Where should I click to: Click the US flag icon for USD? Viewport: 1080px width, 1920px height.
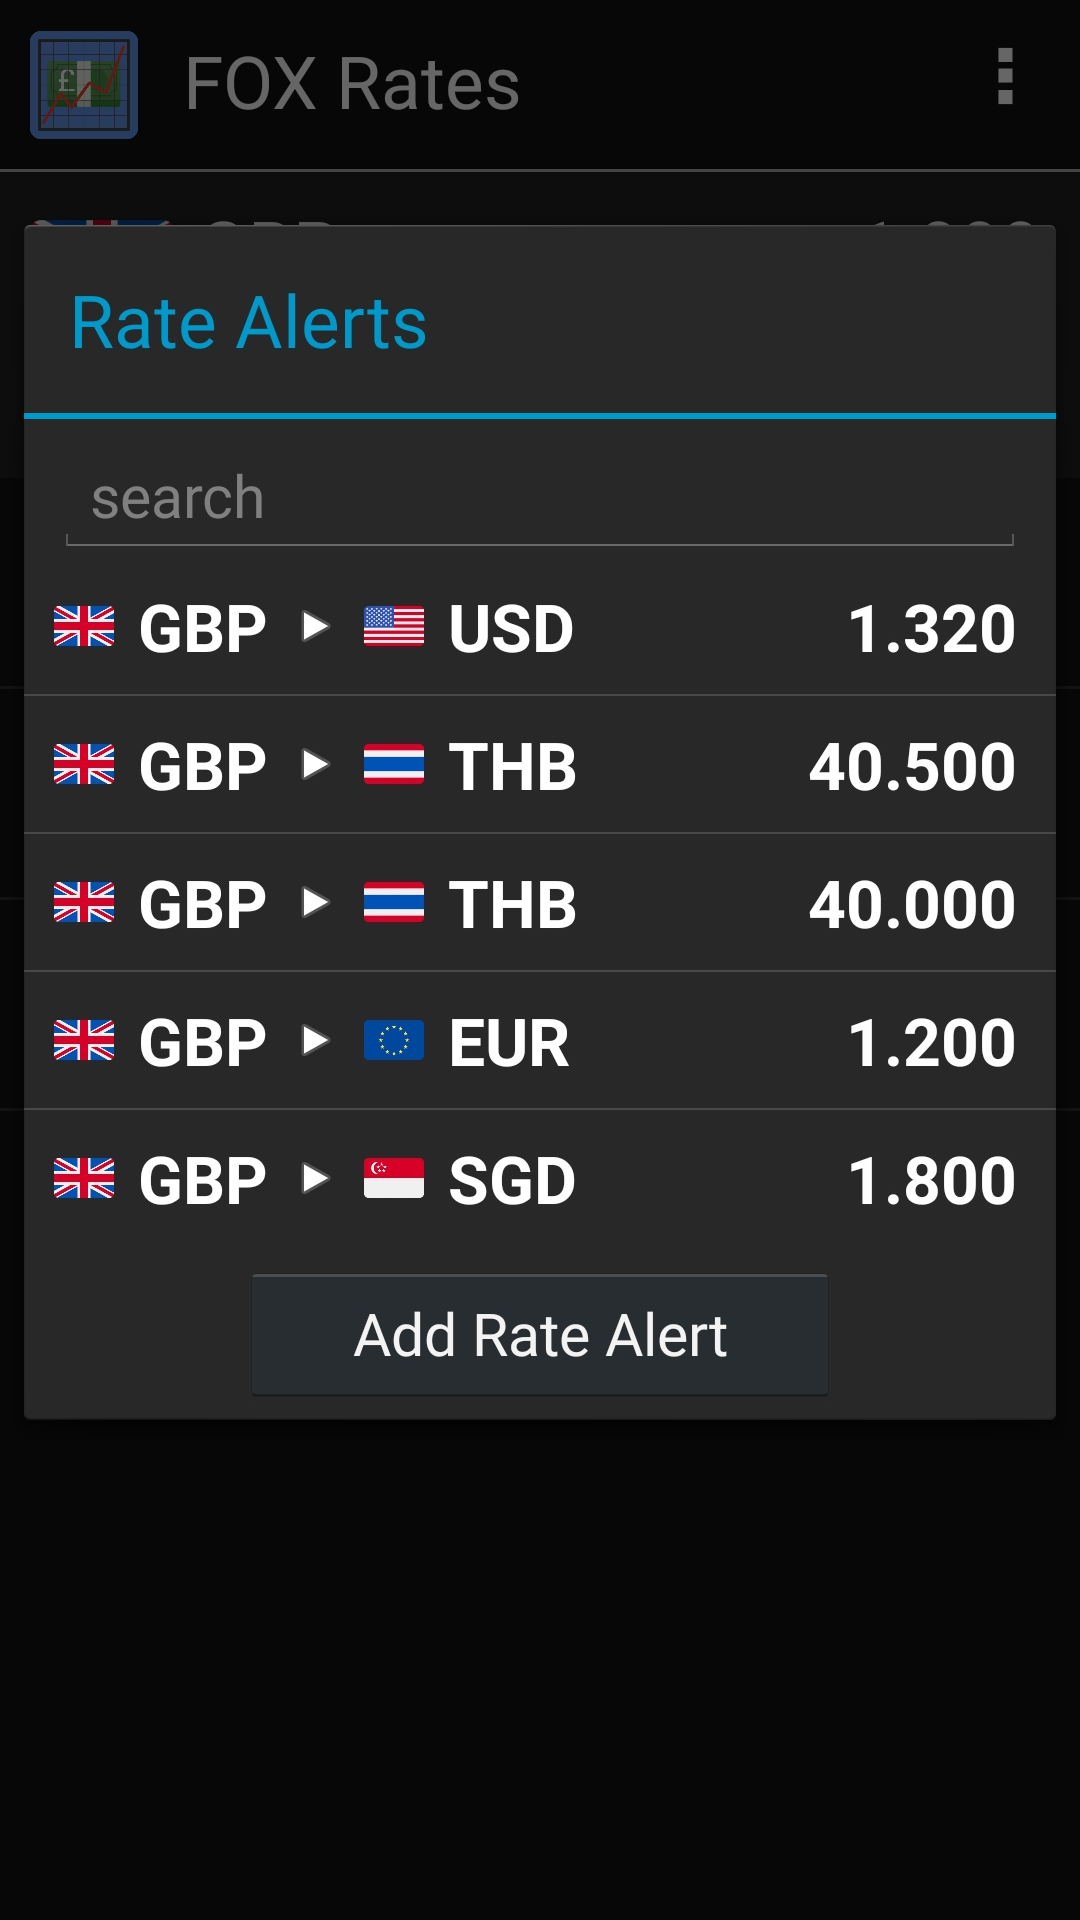(x=394, y=627)
